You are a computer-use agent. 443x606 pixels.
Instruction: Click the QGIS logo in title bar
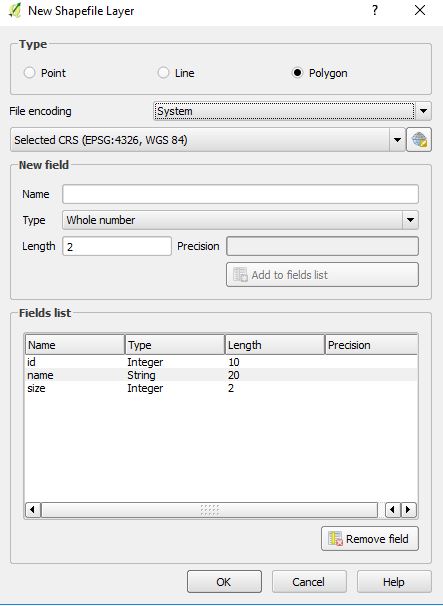click(x=14, y=10)
